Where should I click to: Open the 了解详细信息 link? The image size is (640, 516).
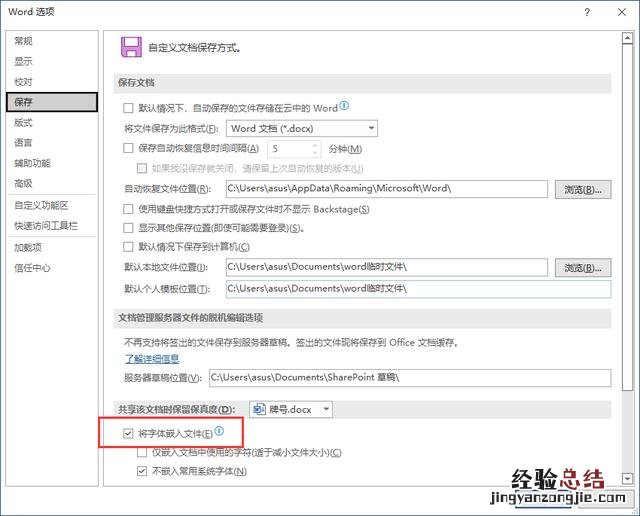[152, 359]
